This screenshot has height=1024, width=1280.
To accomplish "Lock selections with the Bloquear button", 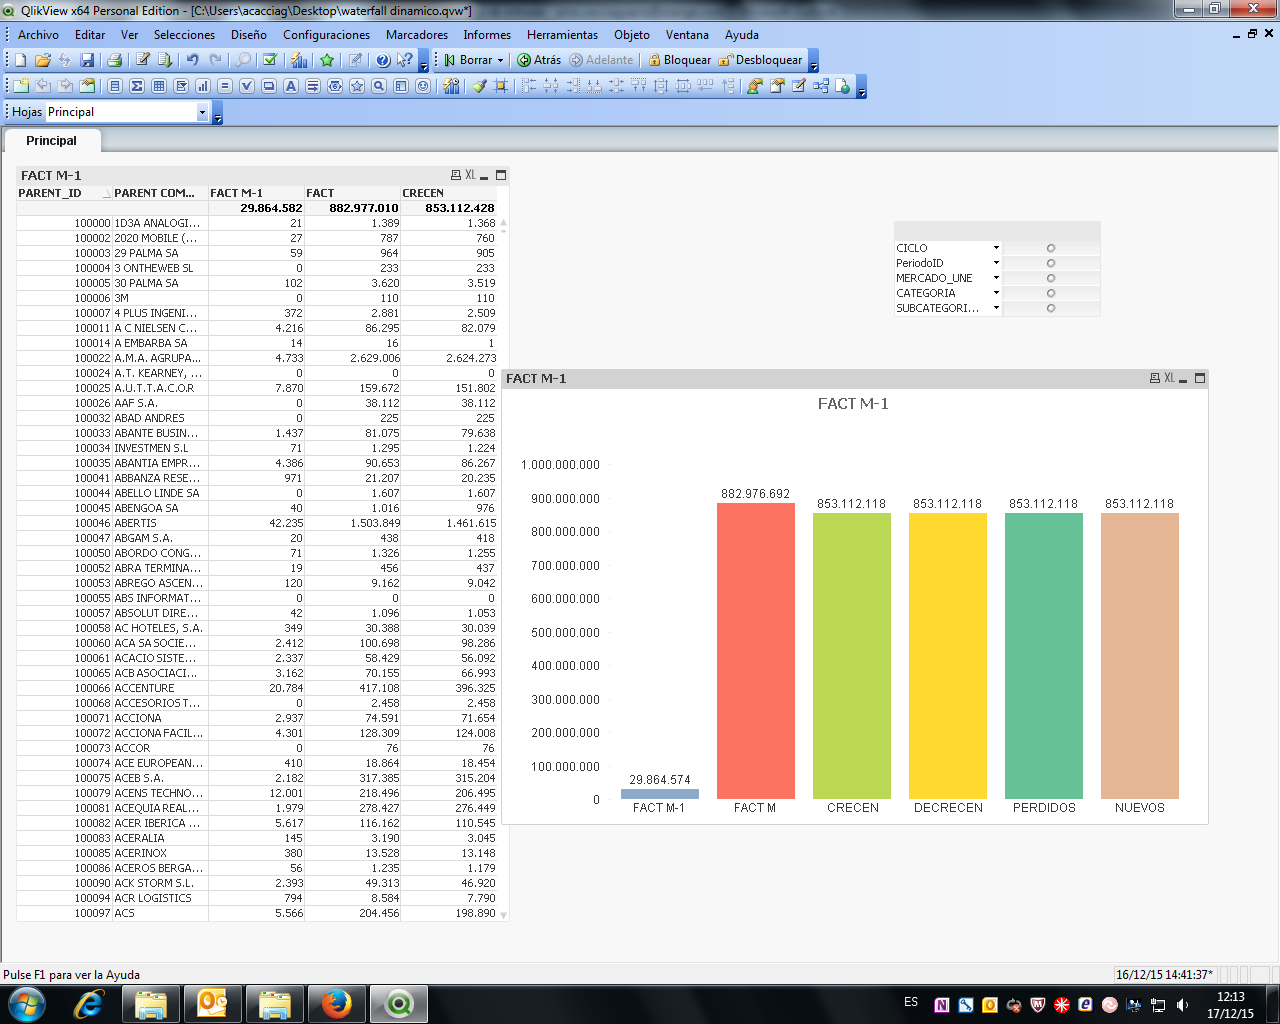I will click(x=680, y=60).
